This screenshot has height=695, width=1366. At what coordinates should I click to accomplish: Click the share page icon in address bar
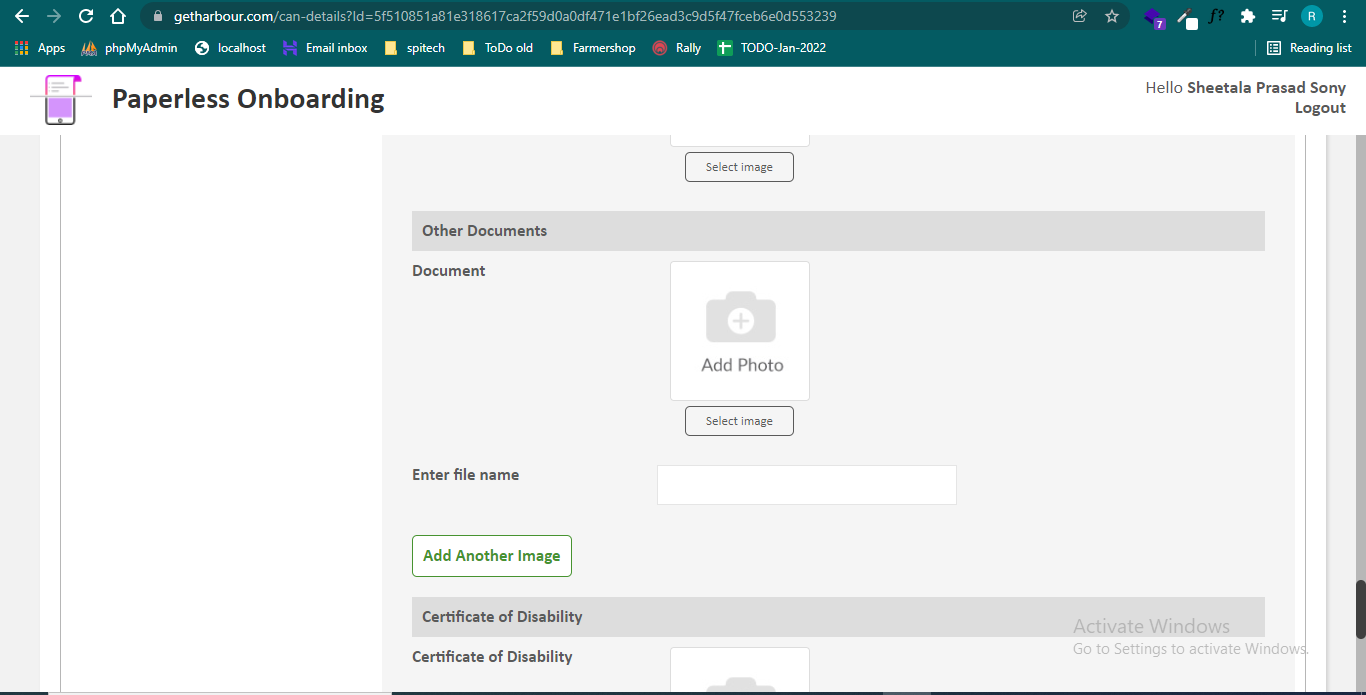coord(1079,16)
